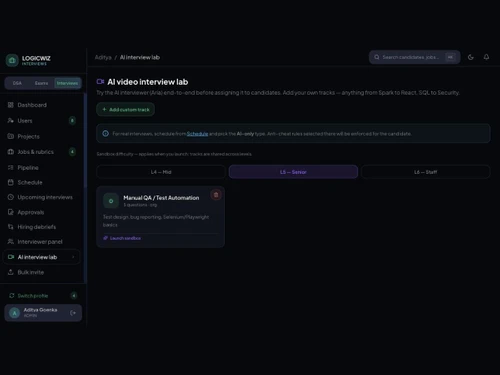Click the Users count badge
The image size is (500, 375).
pyautogui.click(x=72, y=121)
